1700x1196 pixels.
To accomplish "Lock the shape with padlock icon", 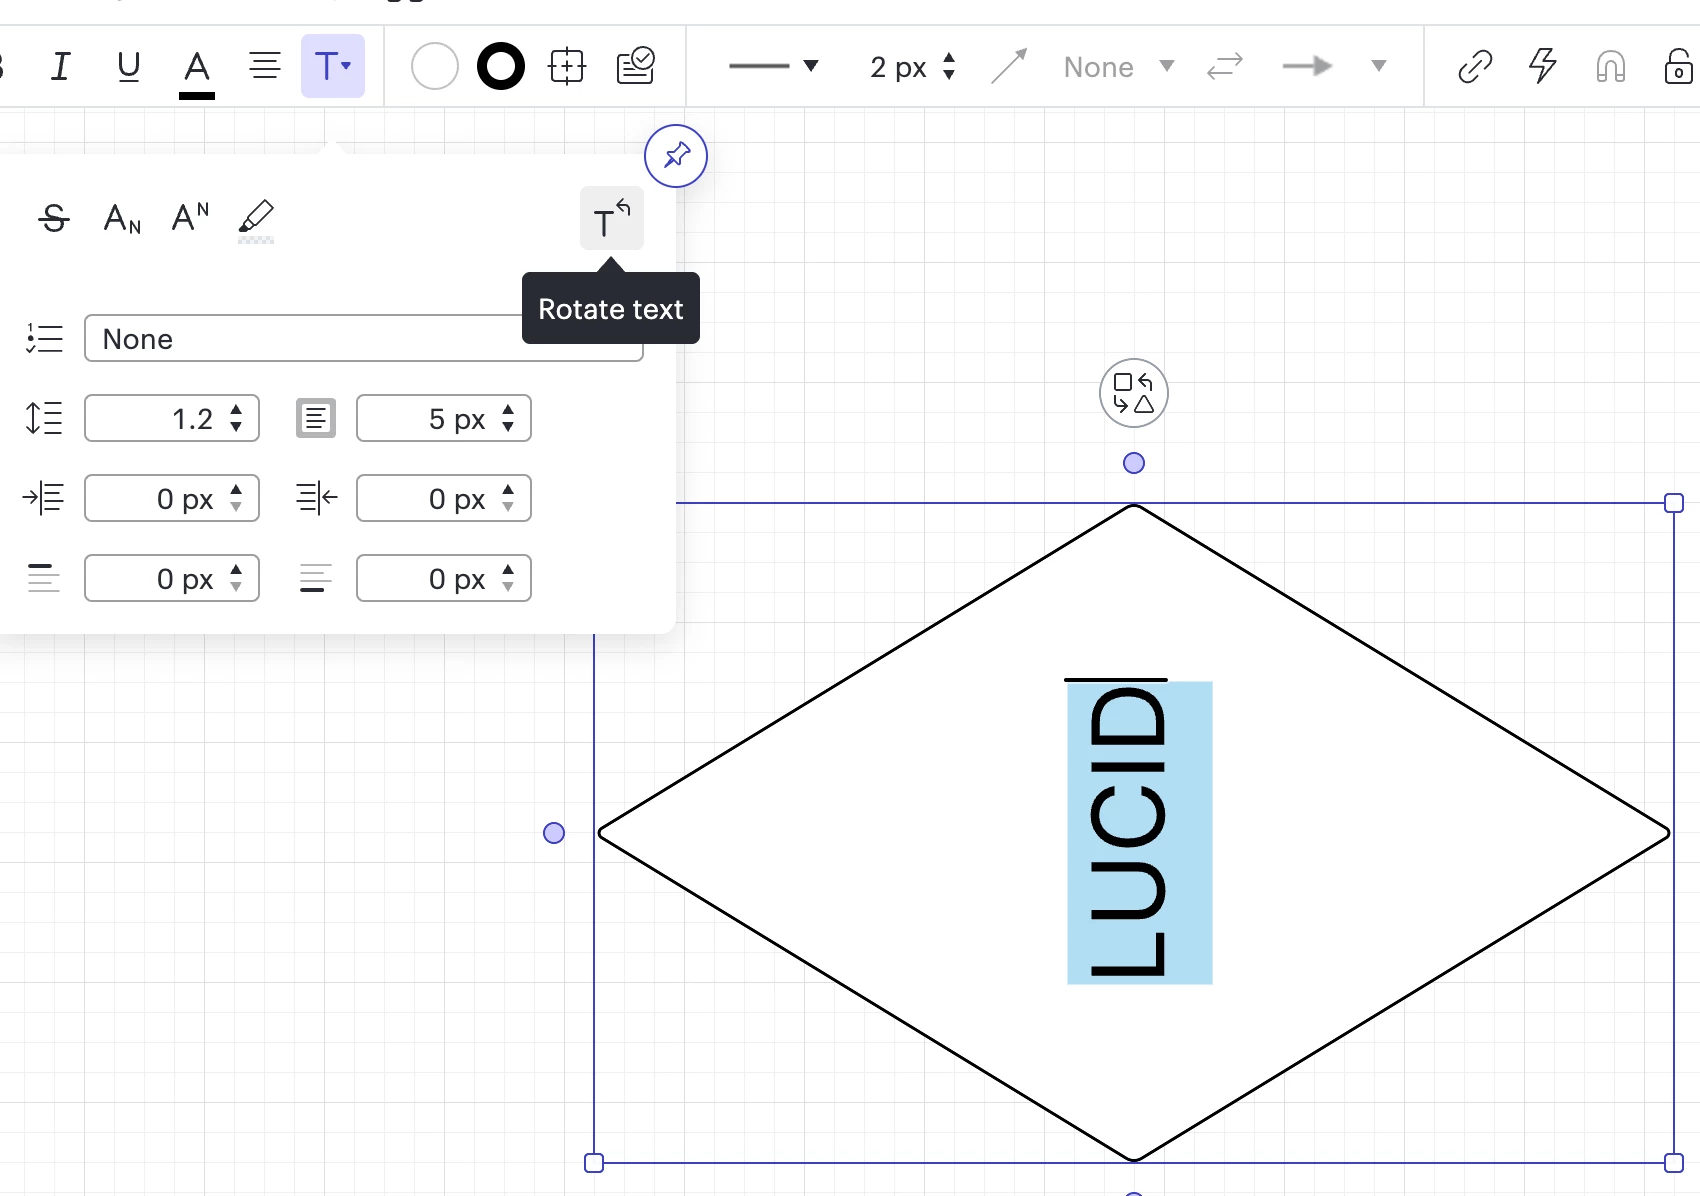I will pyautogui.click(x=1678, y=67).
